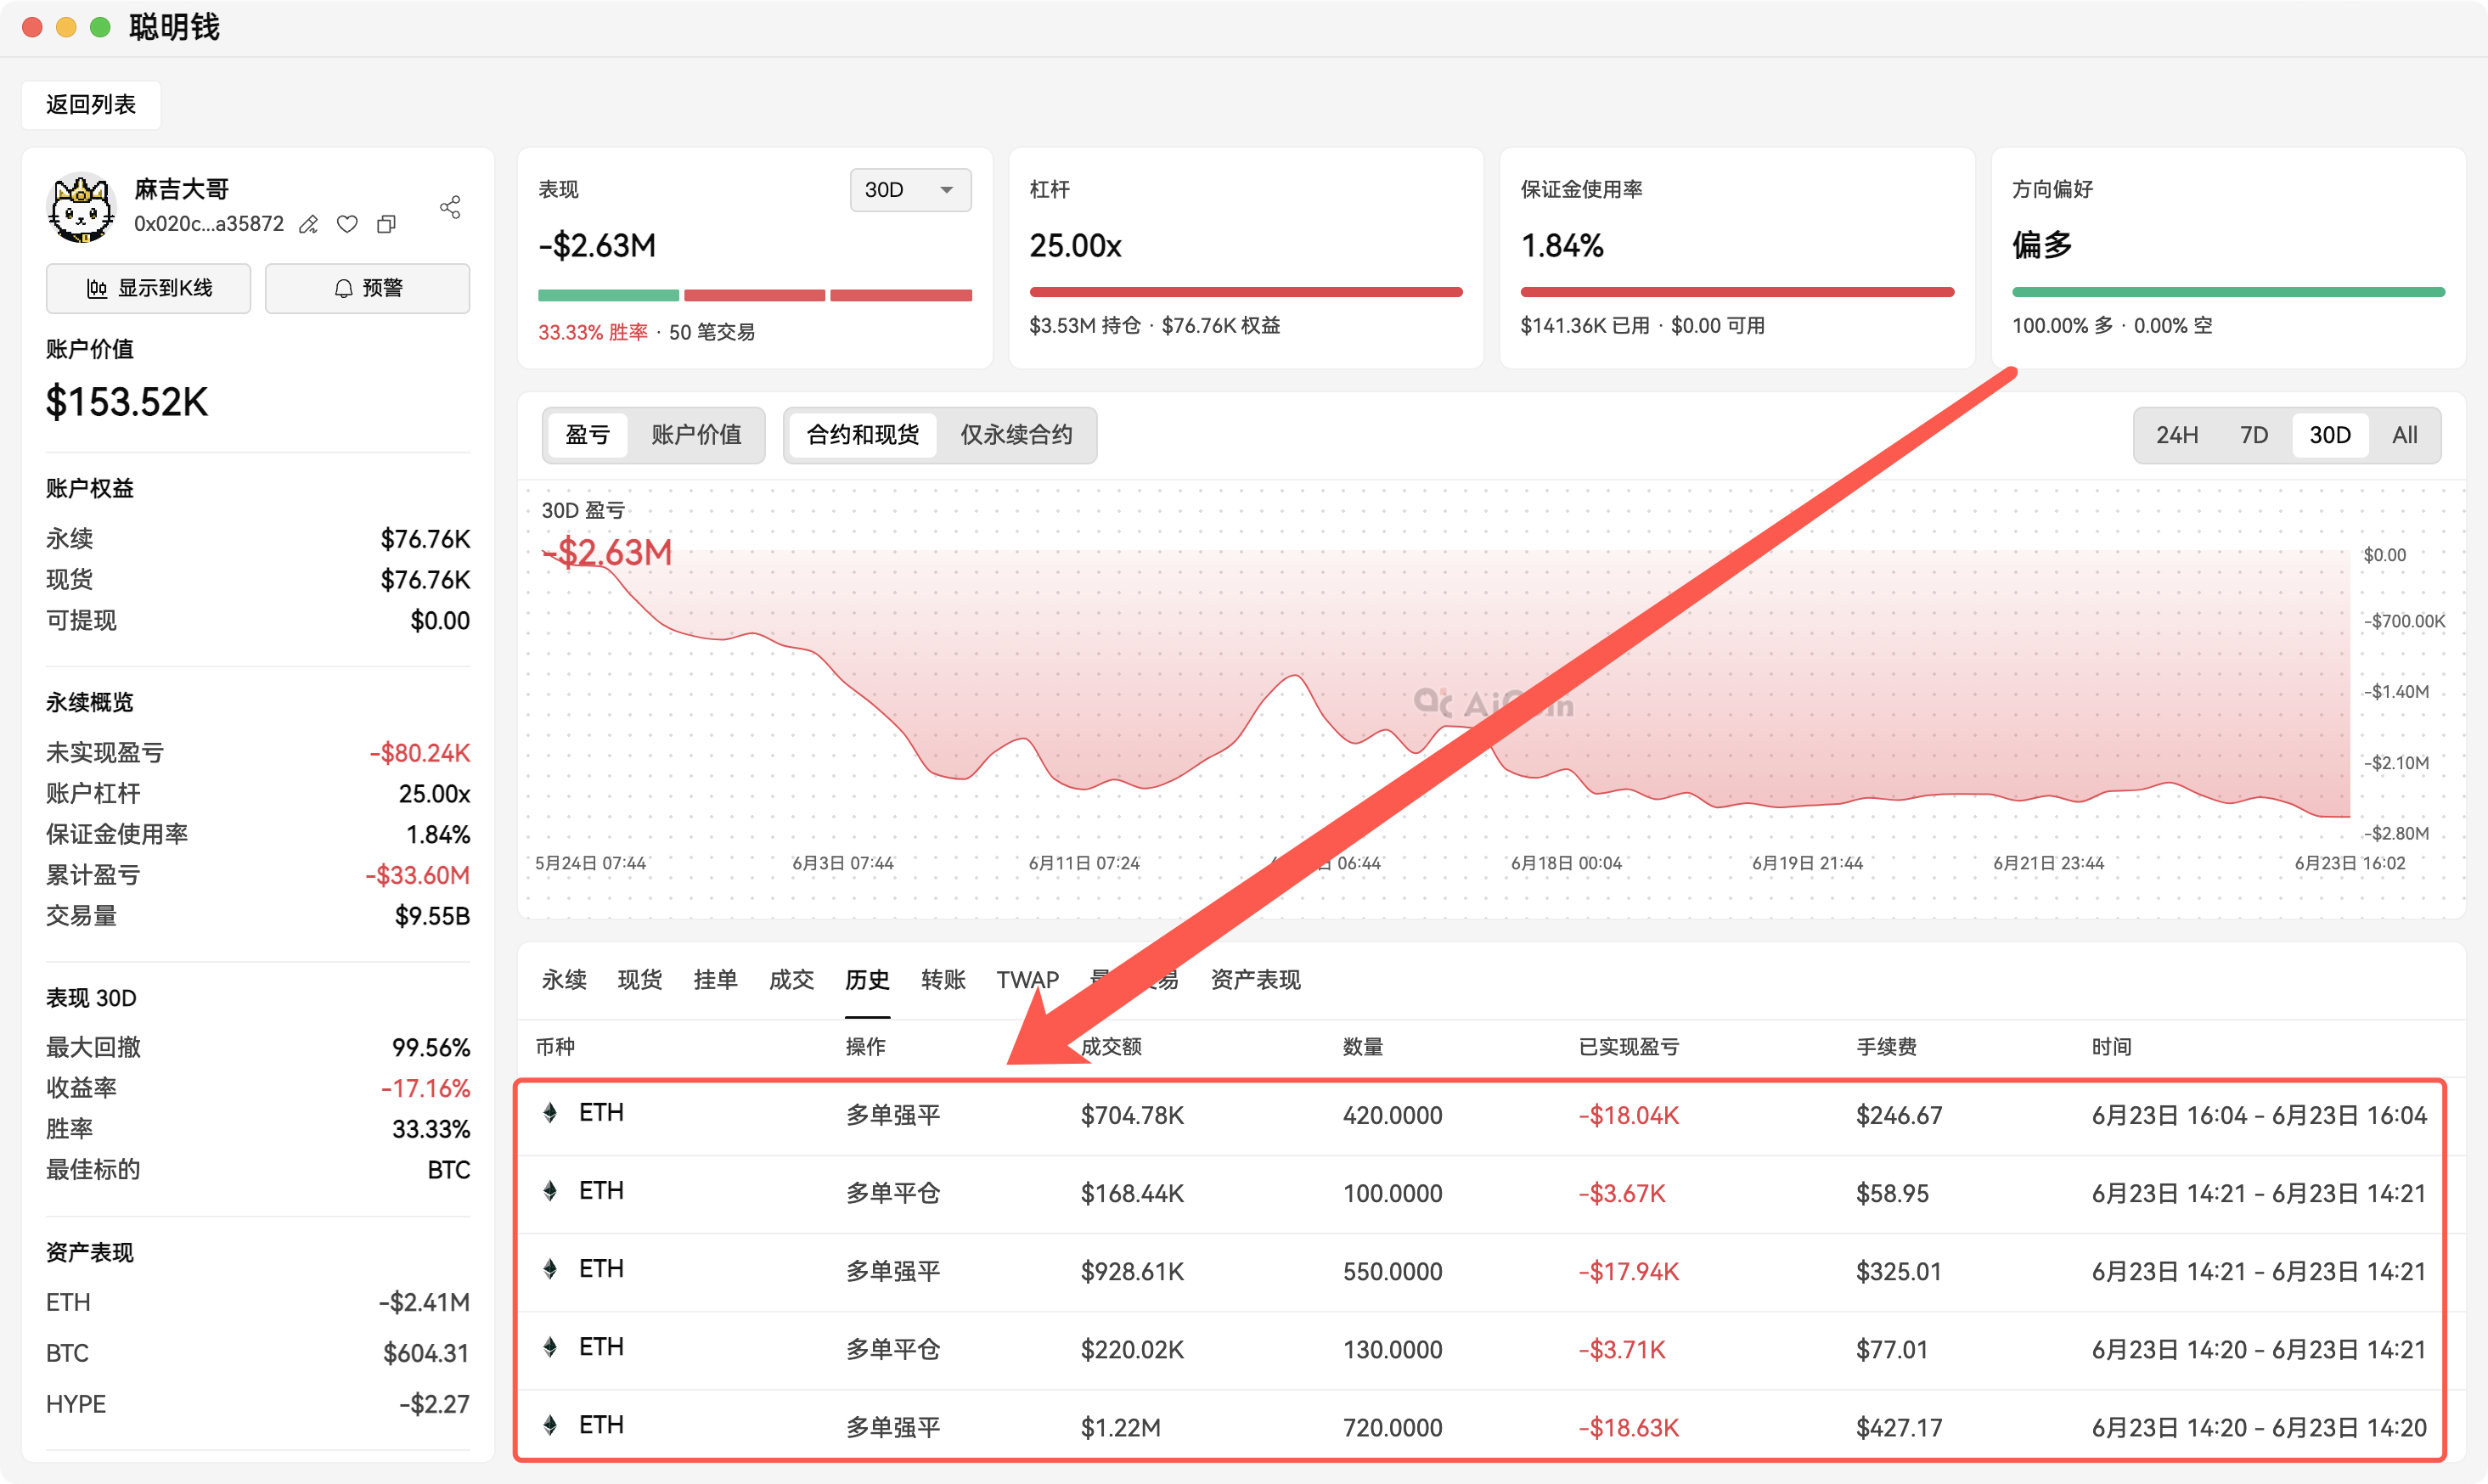
Task: Click the edit pencil icon beside address
Action: click(308, 224)
